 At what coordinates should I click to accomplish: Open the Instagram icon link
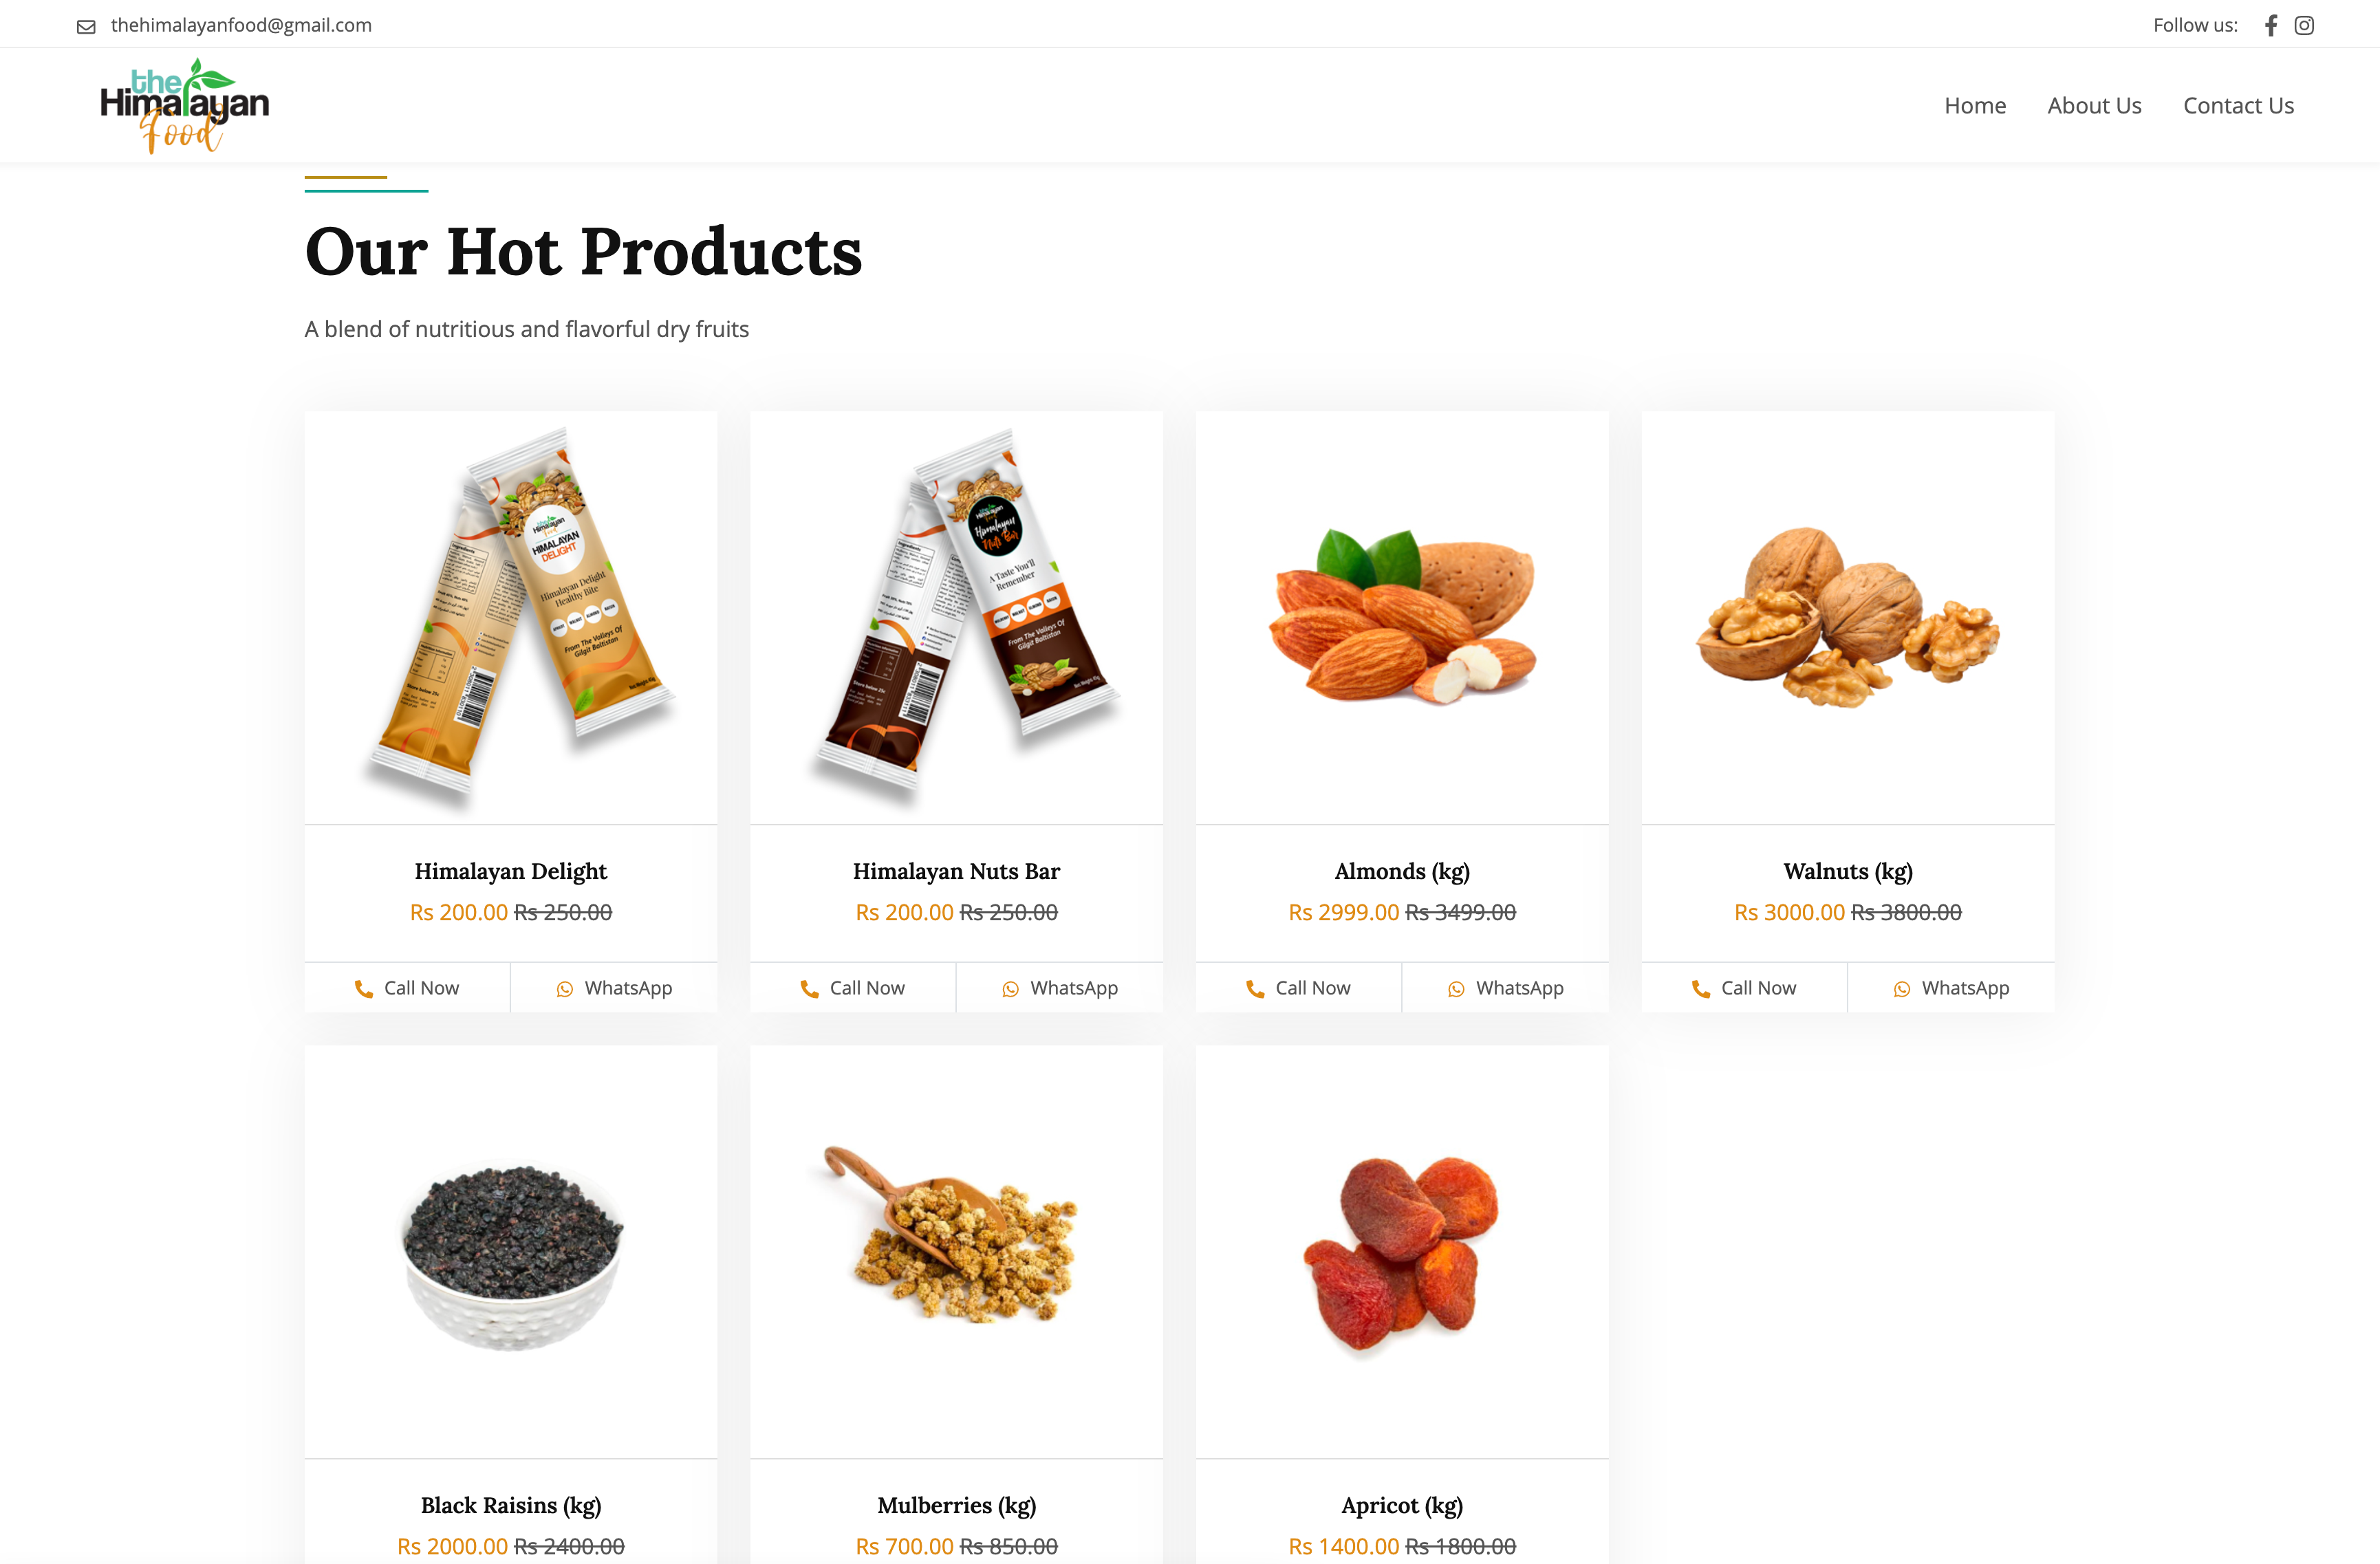click(x=2304, y=25)
